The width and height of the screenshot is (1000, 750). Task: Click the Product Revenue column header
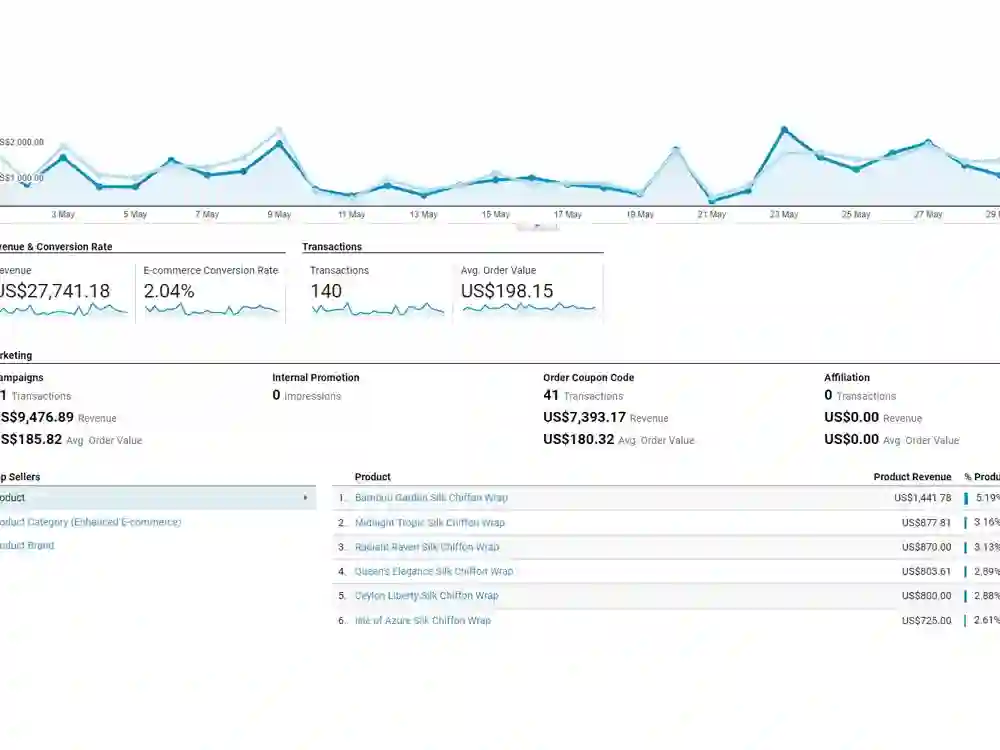[912, 477]
